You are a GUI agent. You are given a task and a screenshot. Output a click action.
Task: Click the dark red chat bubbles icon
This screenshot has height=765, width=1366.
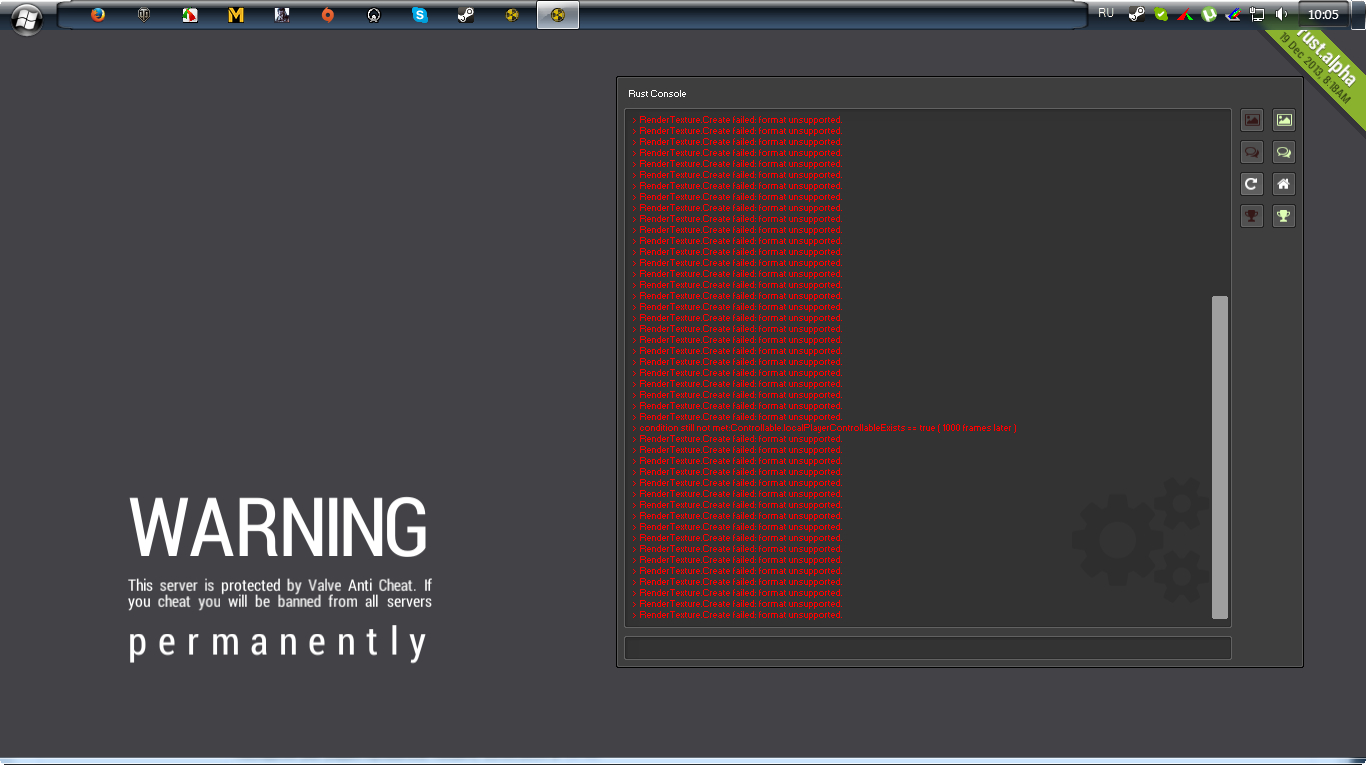[1252, 152]
